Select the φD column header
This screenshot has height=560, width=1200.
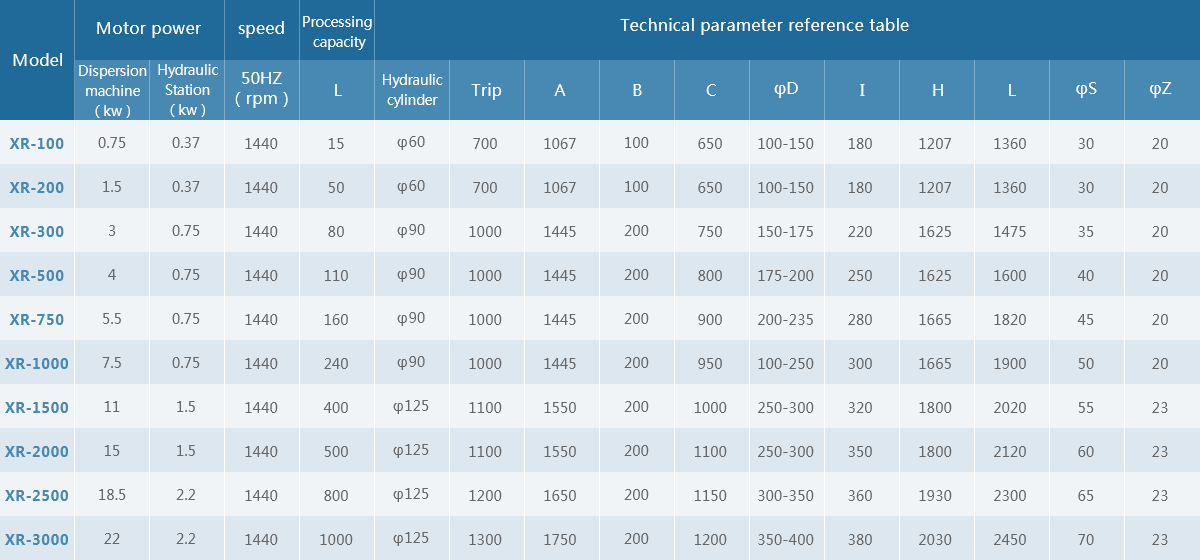tap(786, 89)
